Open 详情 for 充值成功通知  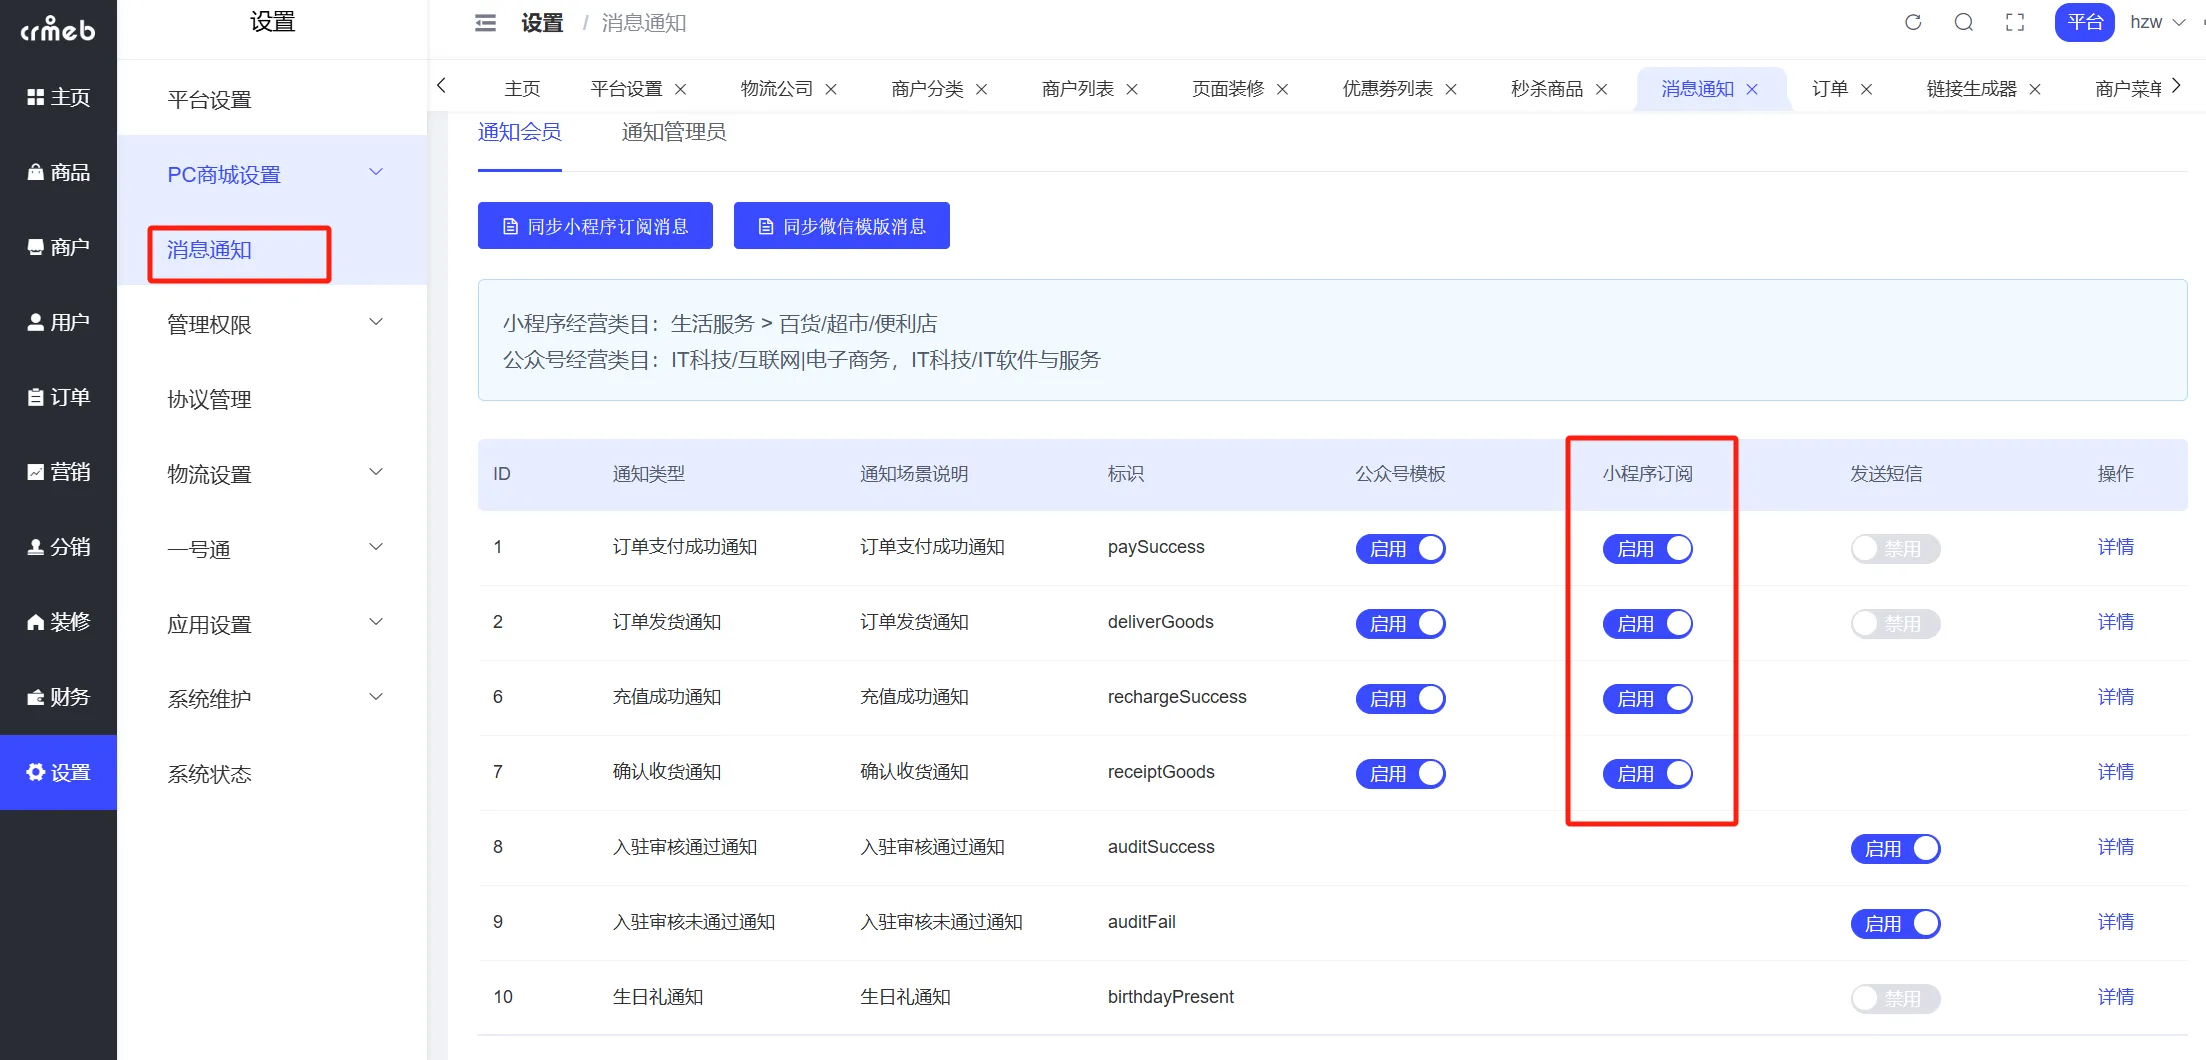[x=2115, y=697]
